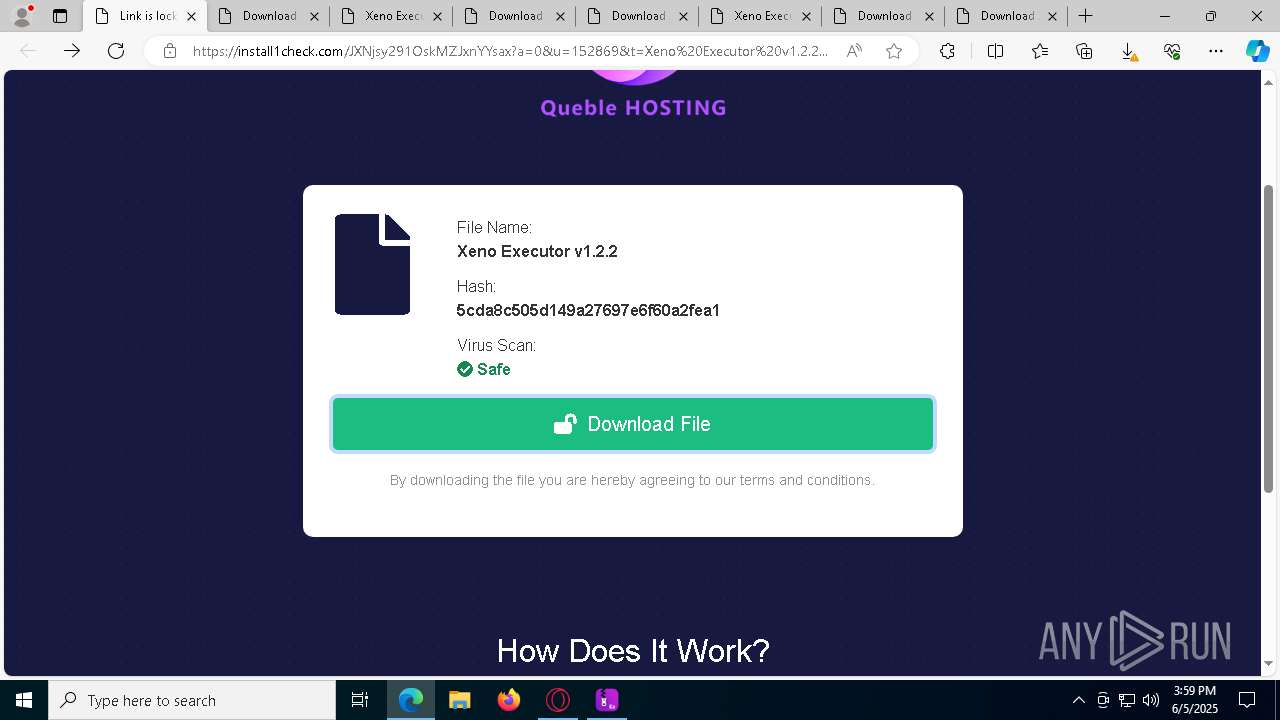The width and height of the screenshot is (1280, 720).
Task: Open Firefox from the taskbar
Action: (x=509, y=700)
